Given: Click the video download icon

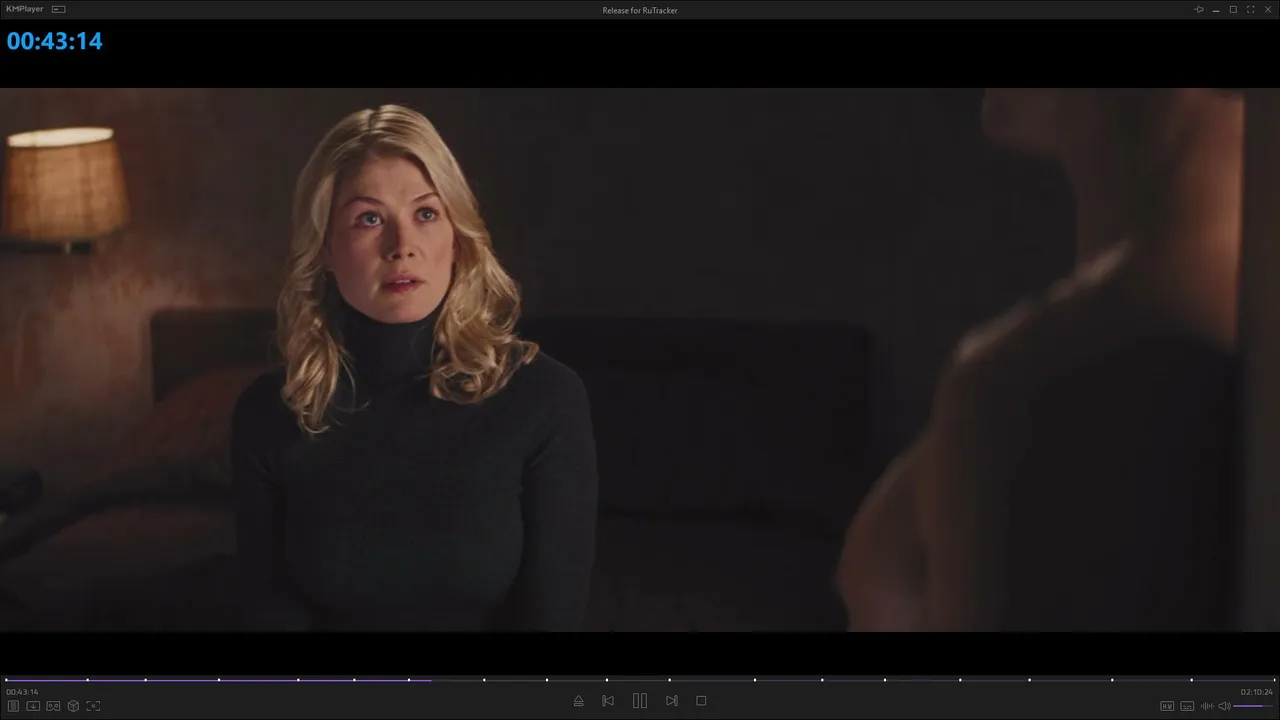Looking at the screenshot, I should (33, 706).
